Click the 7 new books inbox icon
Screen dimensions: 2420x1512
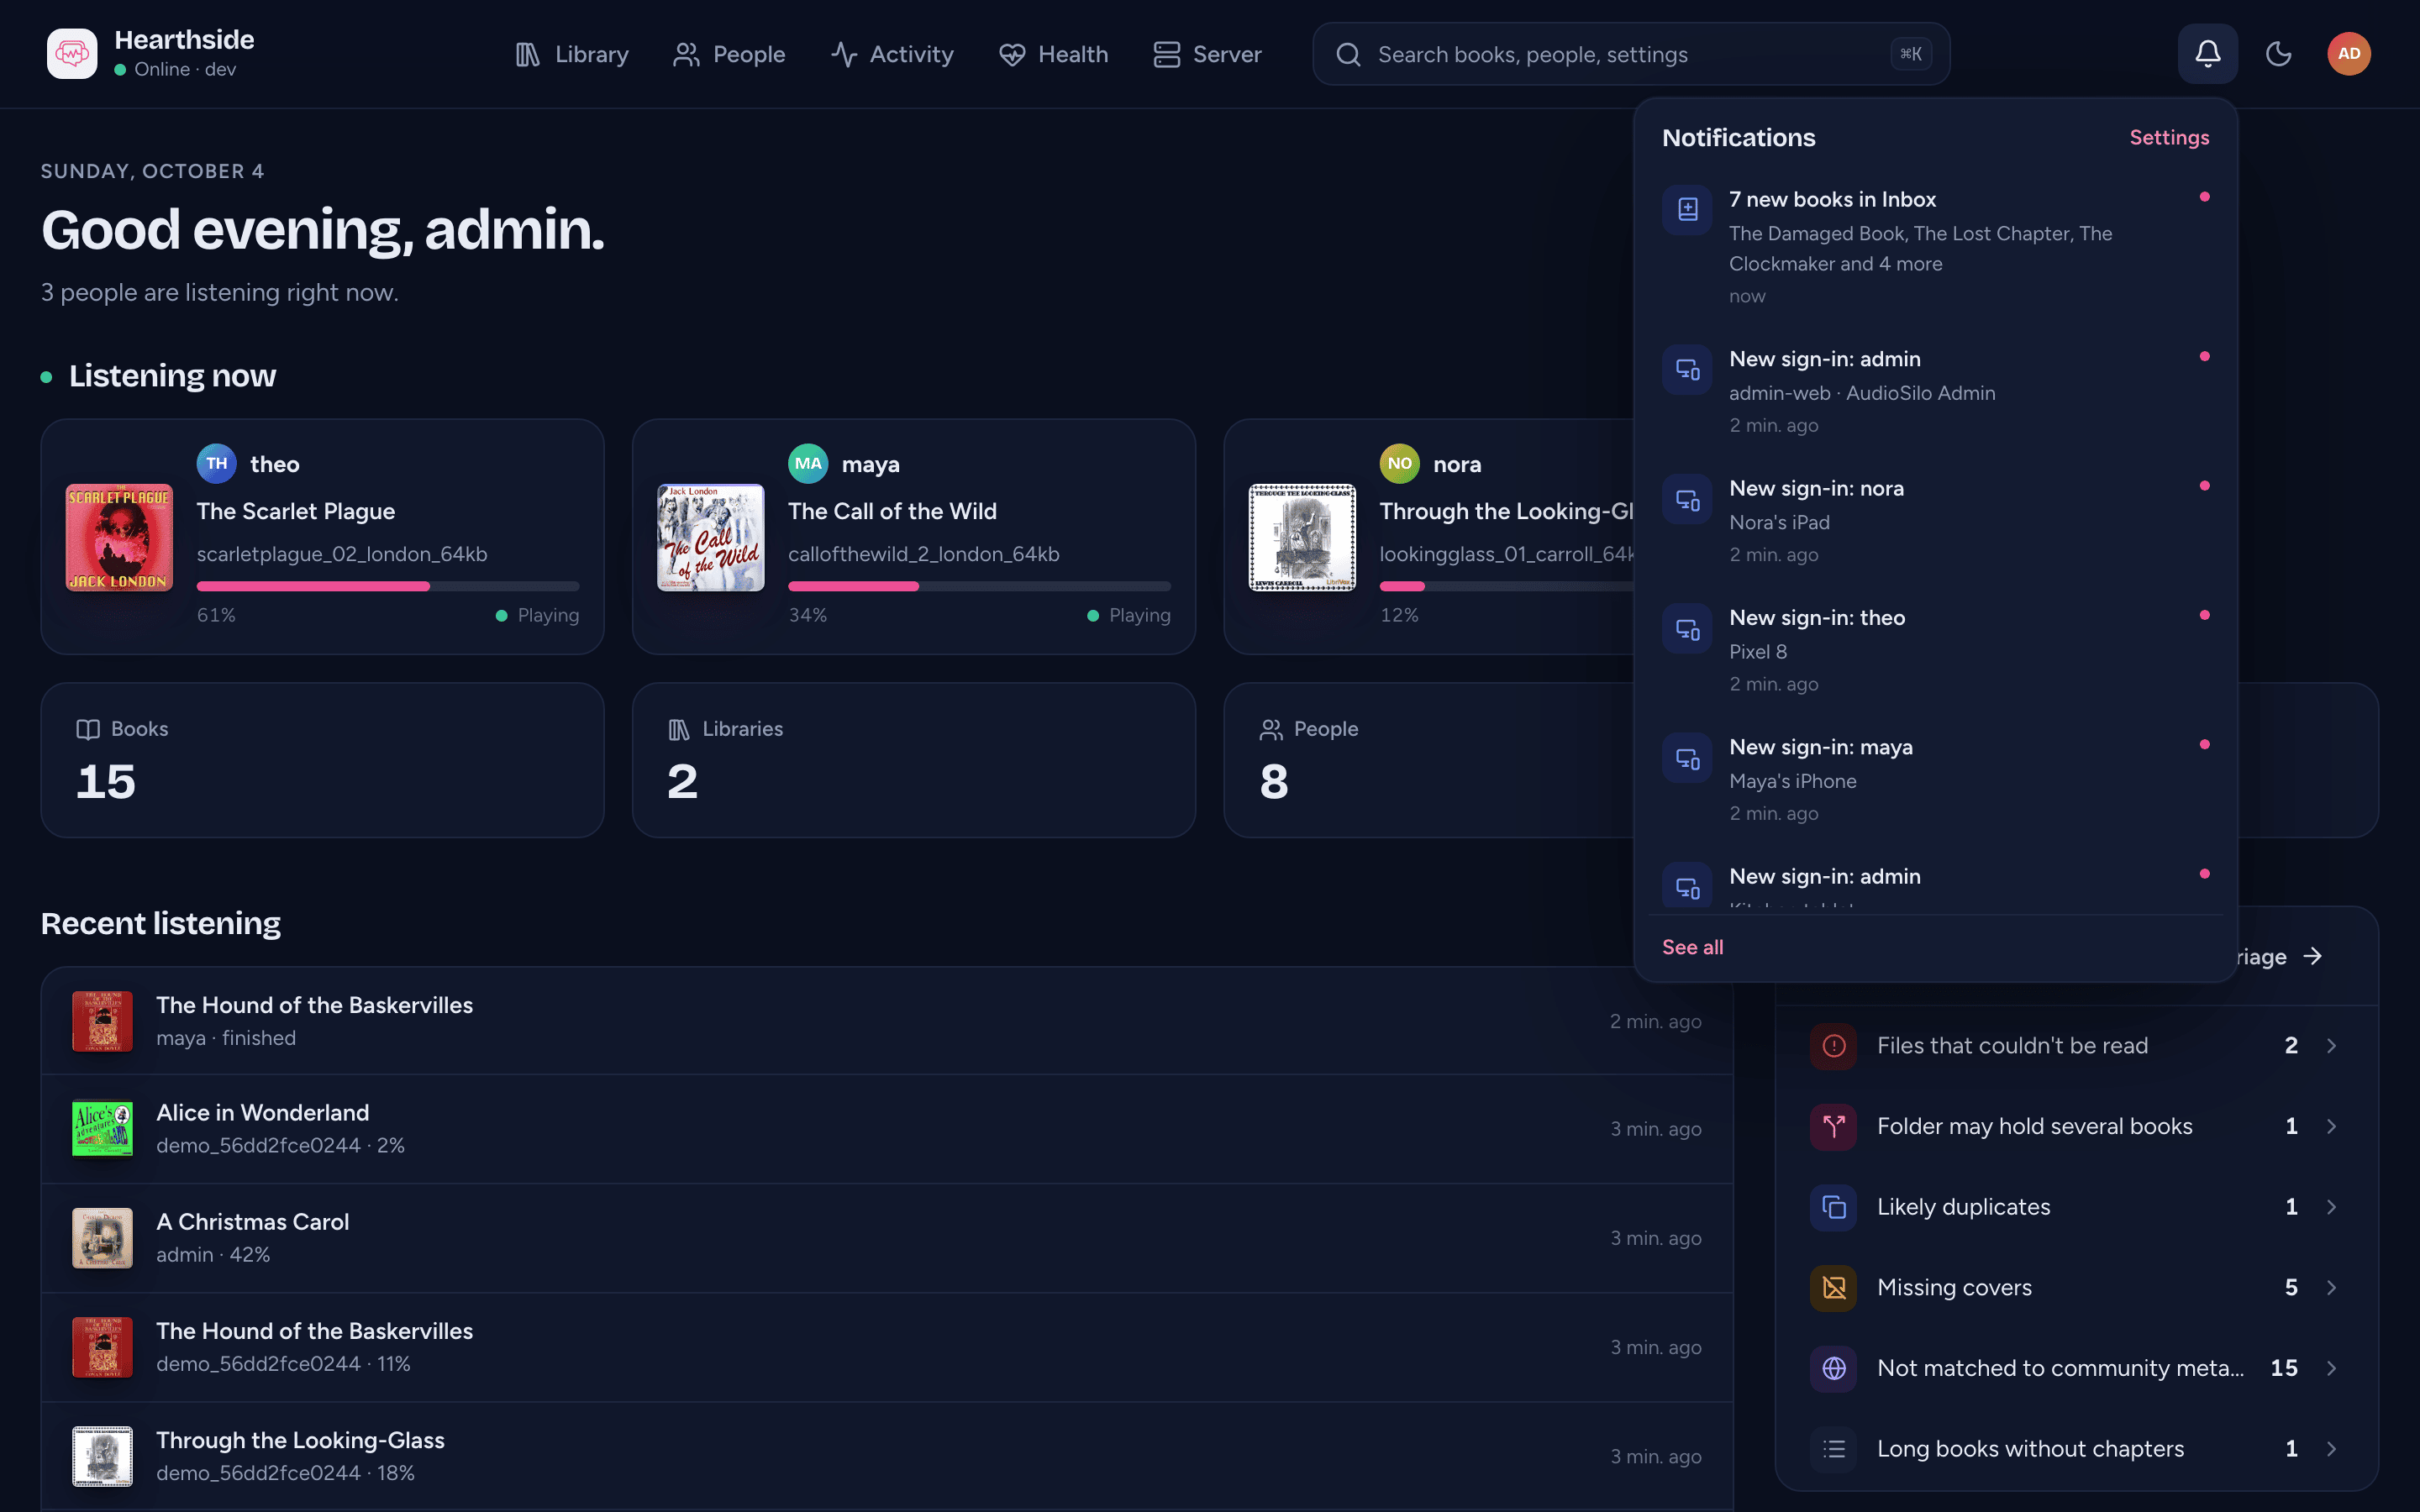coord(1687,209)
